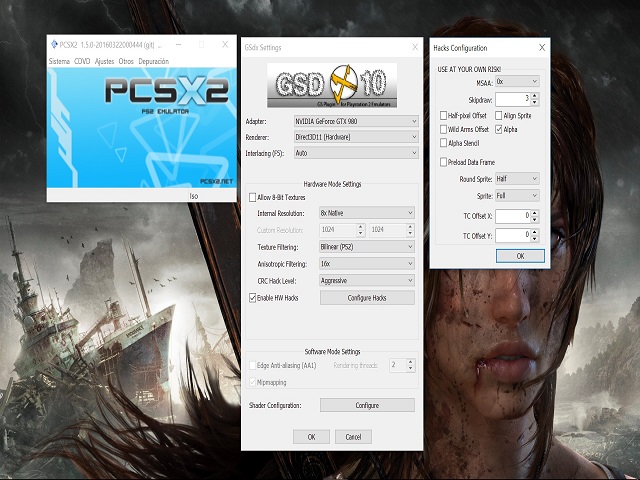
Task: Expand the Texture Filtering dropdown
Action: tap(367, 247)
